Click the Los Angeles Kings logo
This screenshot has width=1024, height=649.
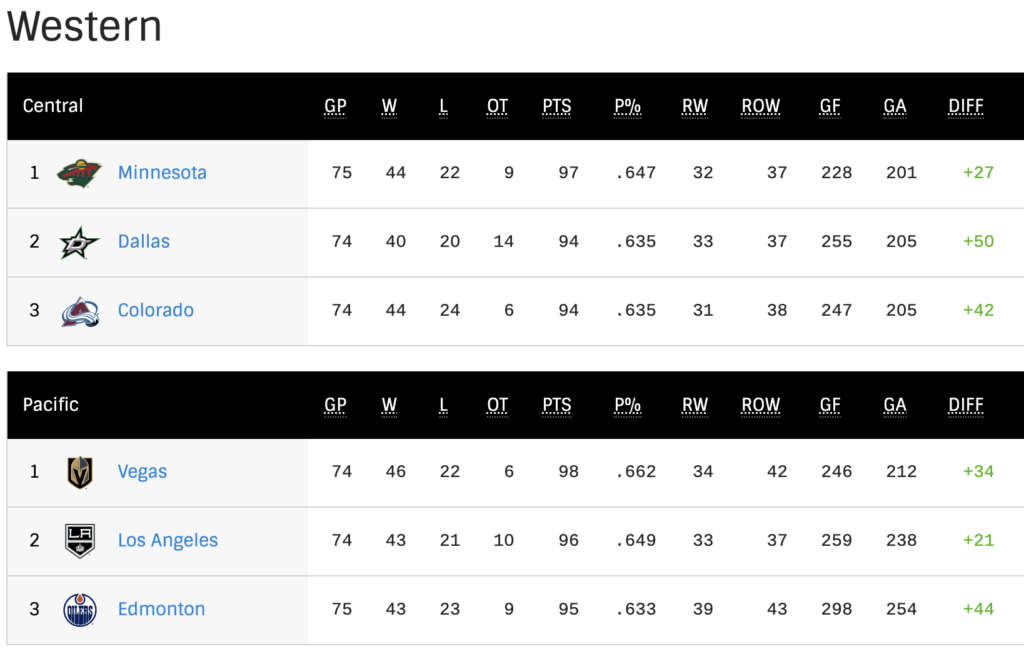coord(80,541)
